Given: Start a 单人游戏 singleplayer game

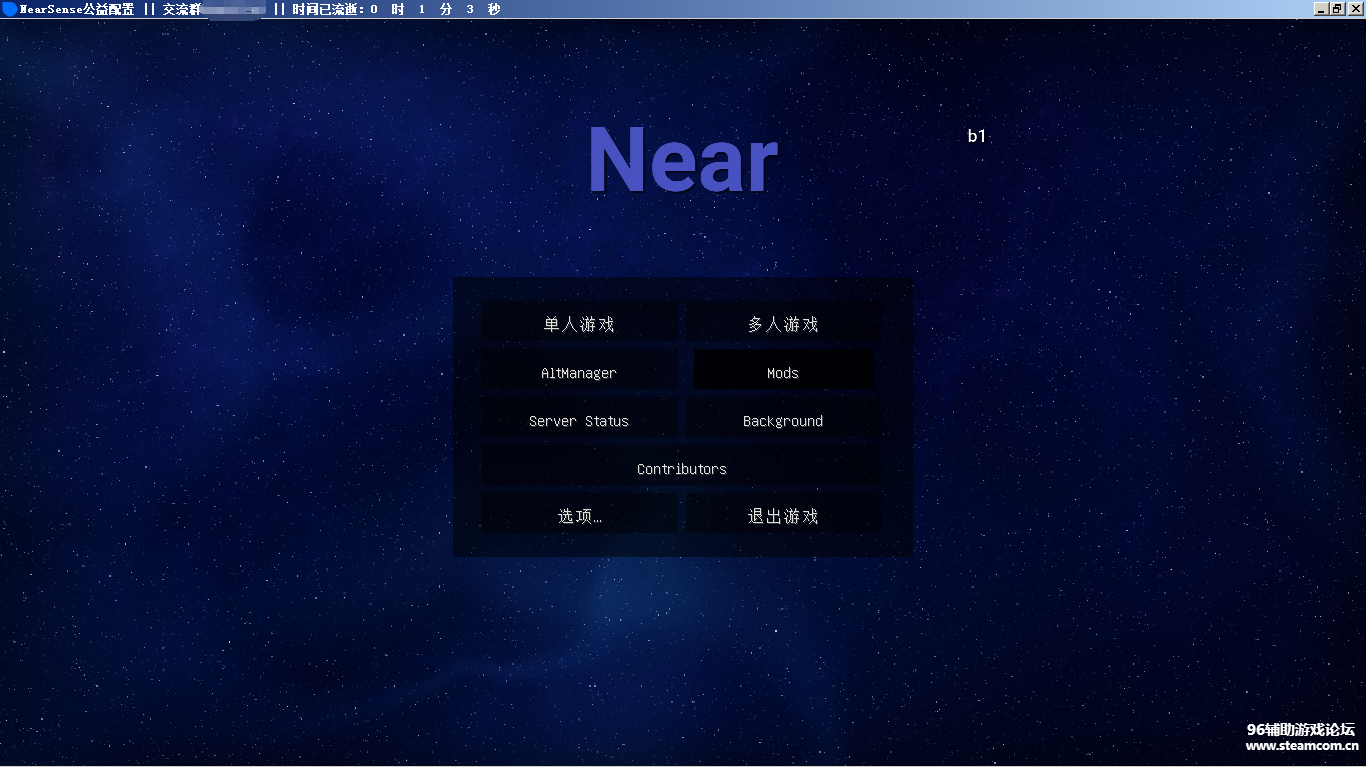Looking at the screenshot, I should coord(579,324).
